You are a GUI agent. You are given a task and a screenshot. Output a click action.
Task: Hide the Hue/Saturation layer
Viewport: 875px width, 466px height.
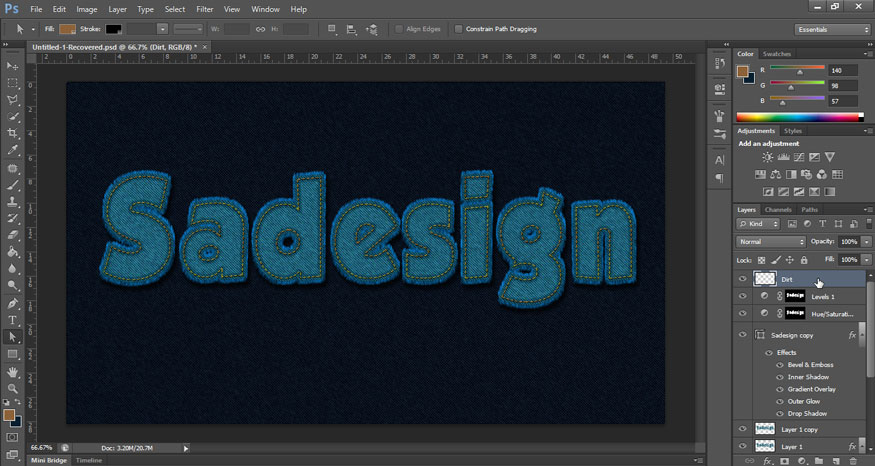[743, 314]
